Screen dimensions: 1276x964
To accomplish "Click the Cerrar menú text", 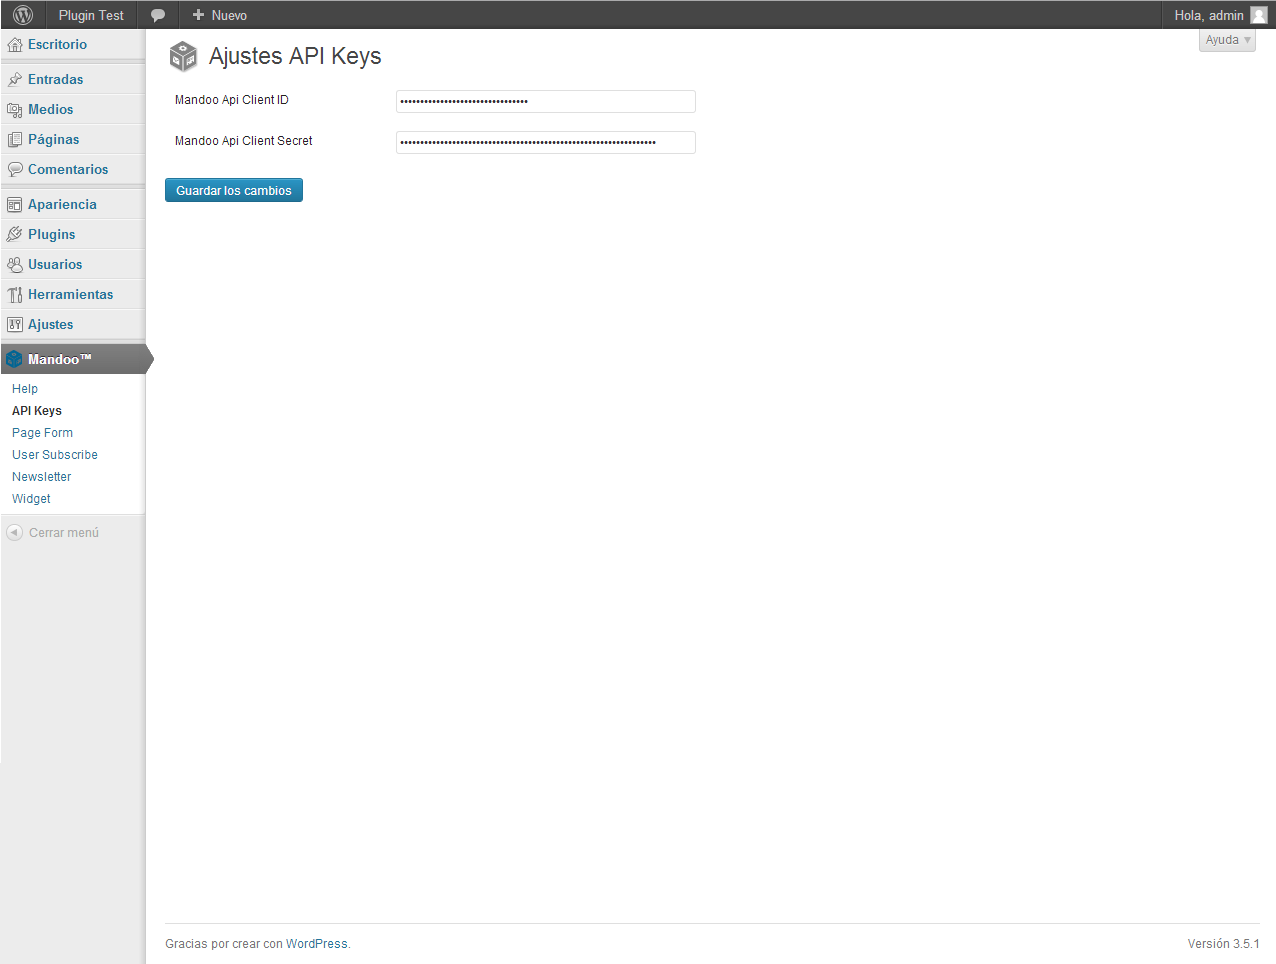I will tap(64, 533).
